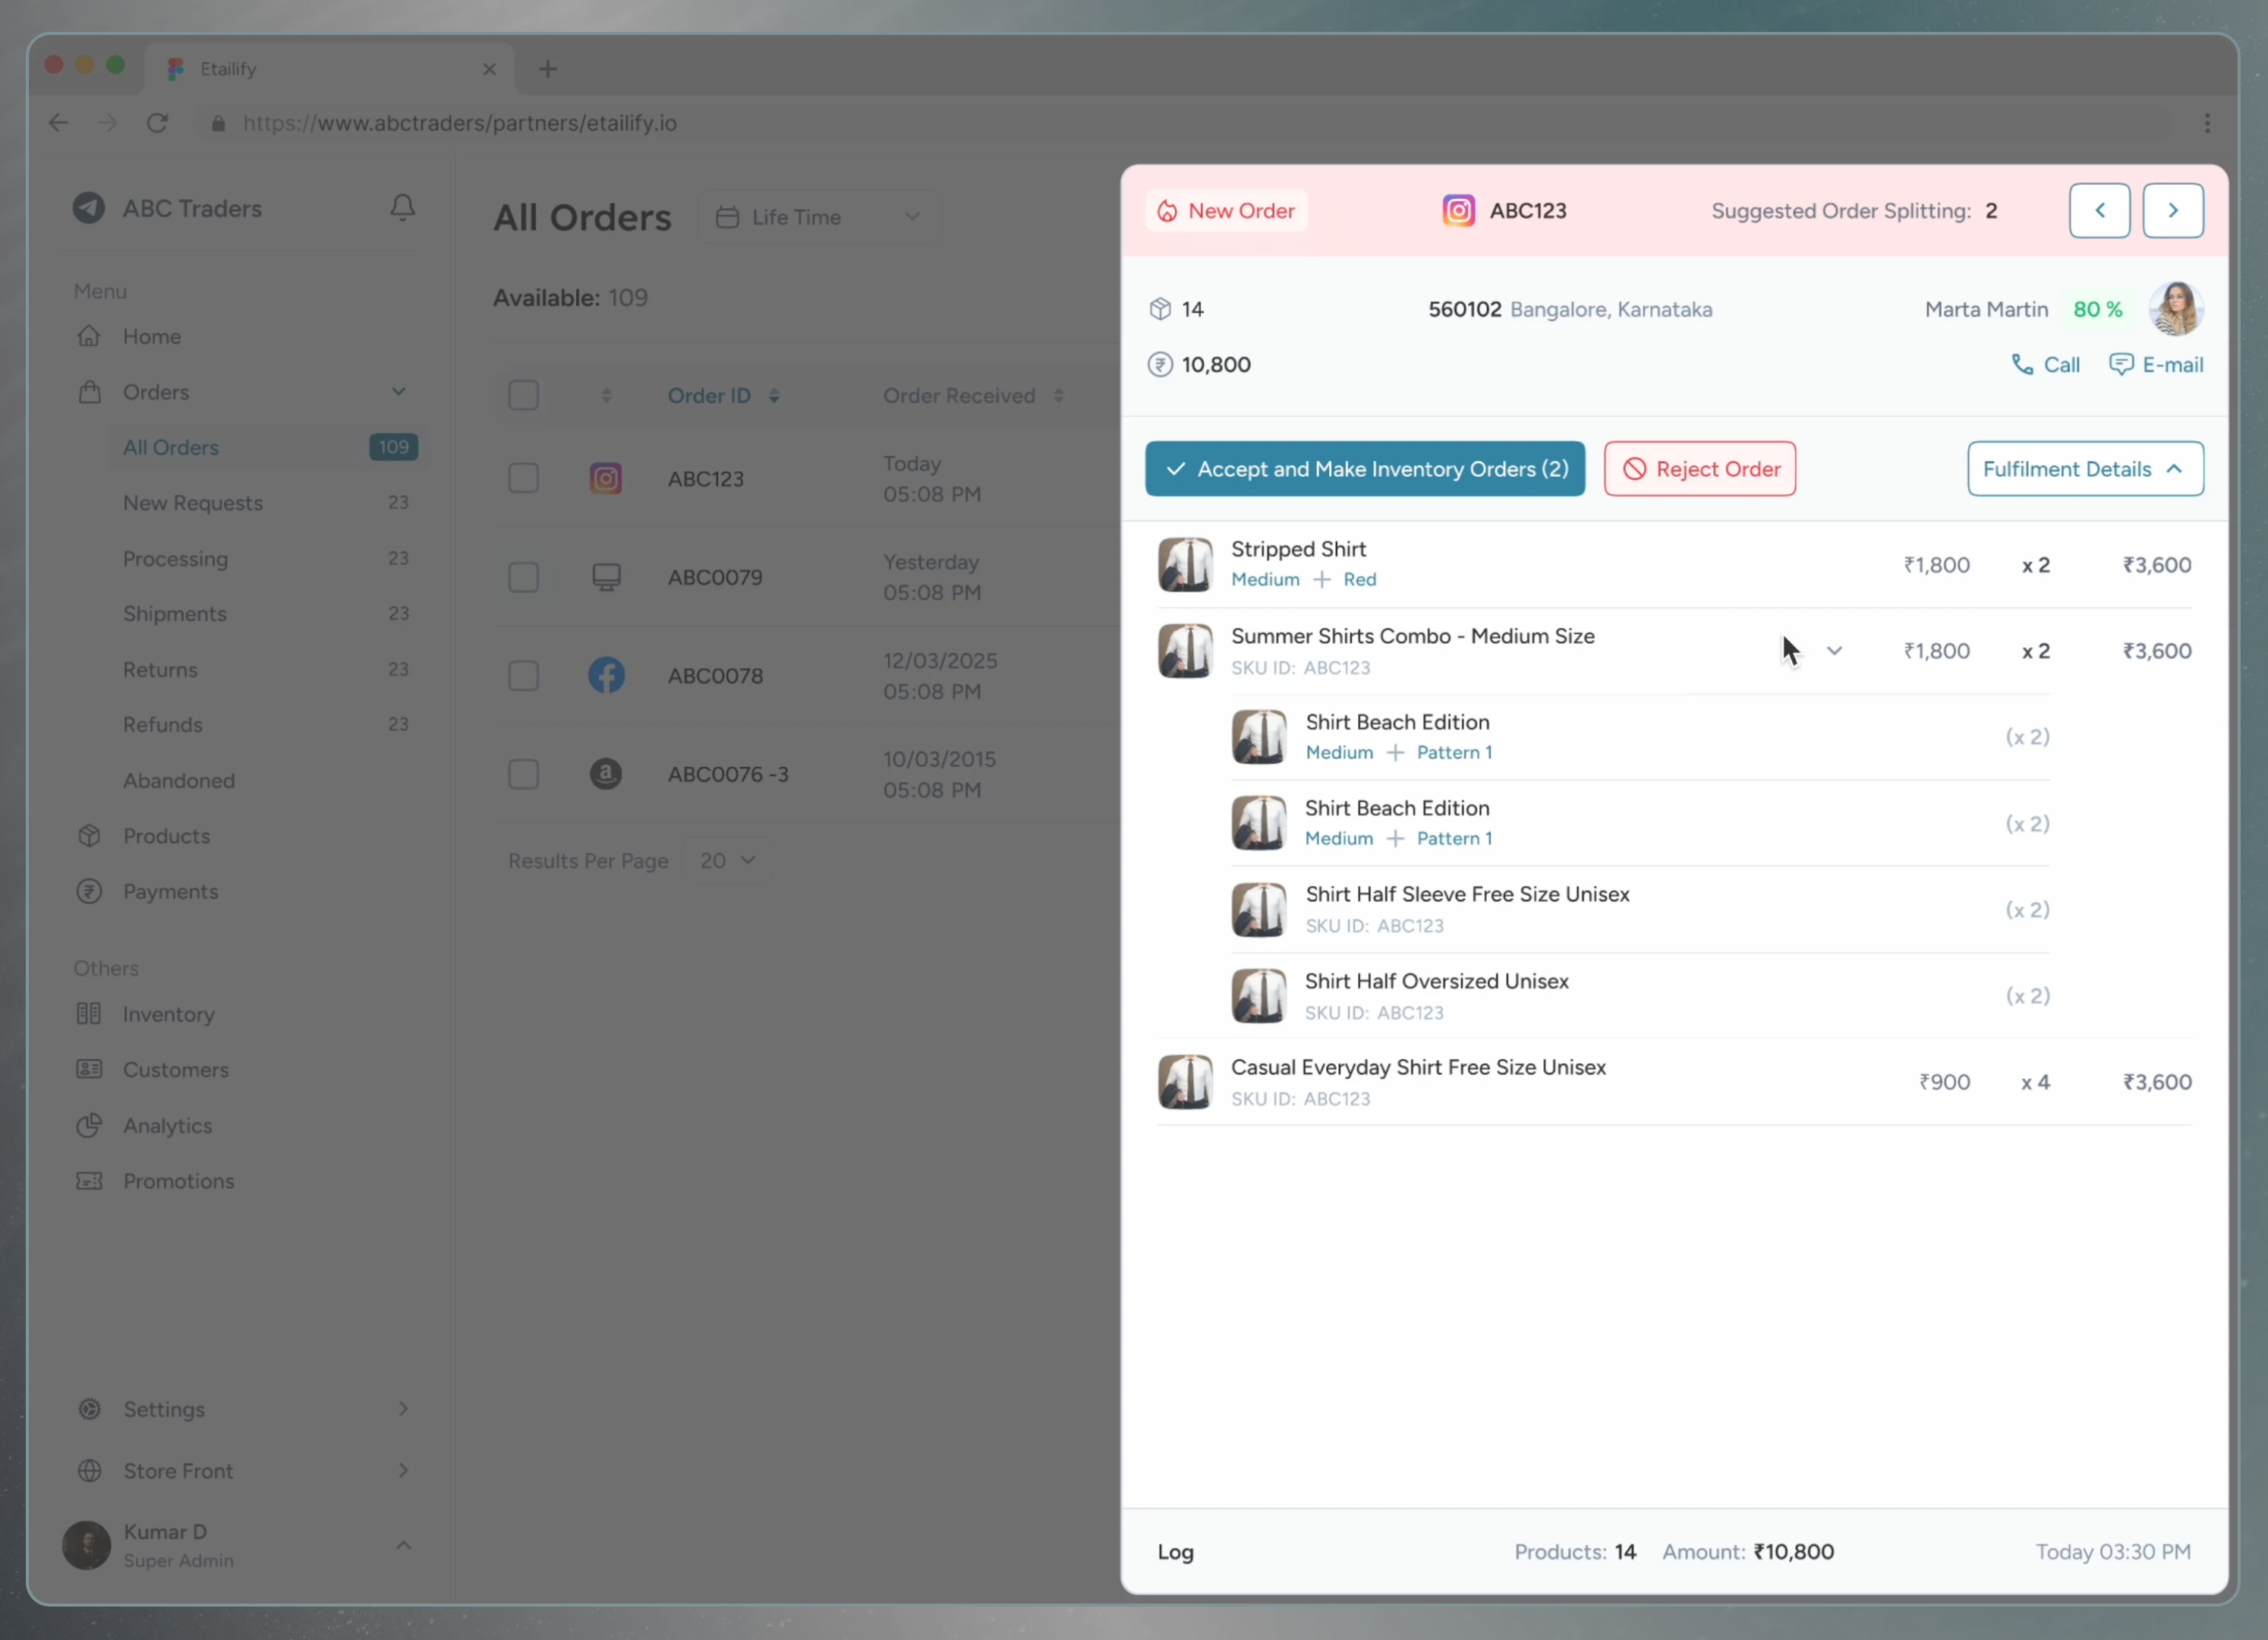This screenshot has width=2268, height=1640.
Task: Open the browser three-dot menu
Action: (x=2207, y=123)
